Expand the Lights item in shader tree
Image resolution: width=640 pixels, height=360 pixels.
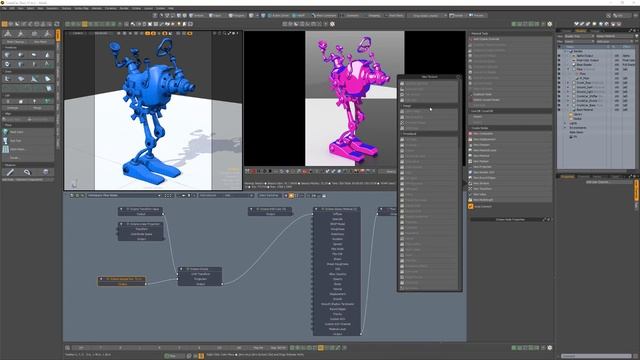565,123
